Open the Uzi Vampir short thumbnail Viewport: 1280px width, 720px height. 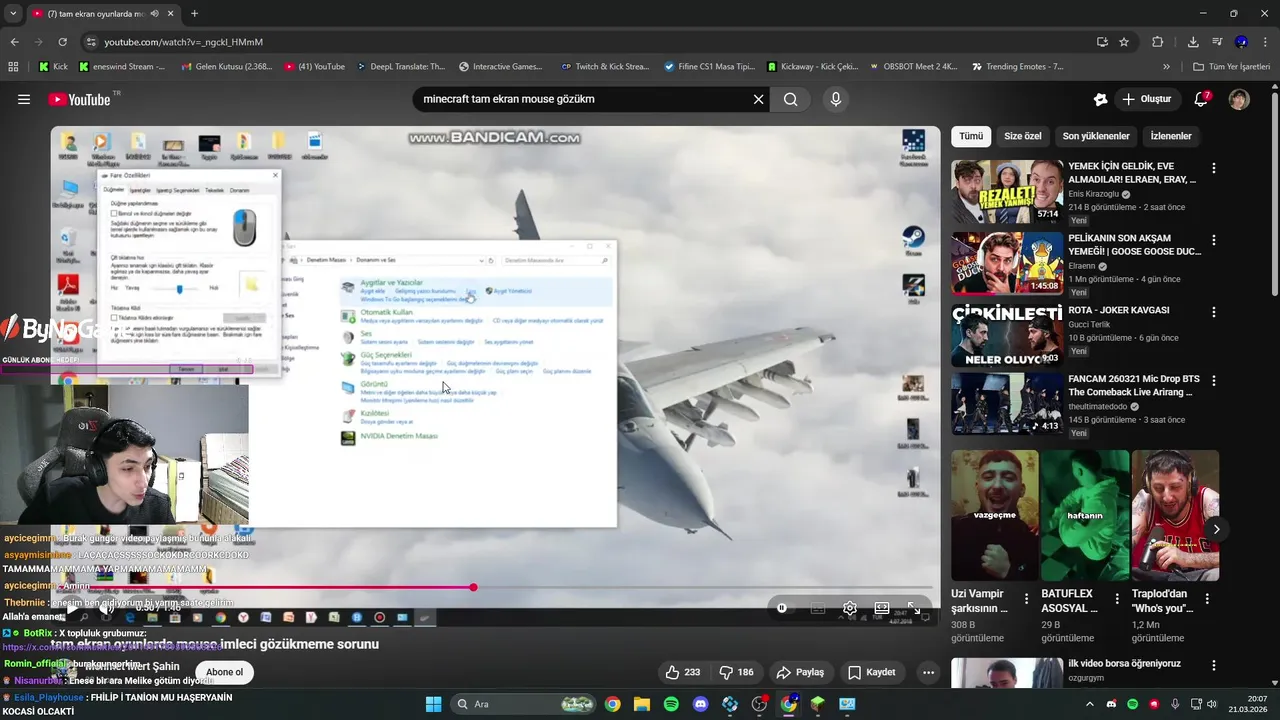point(995,516)
